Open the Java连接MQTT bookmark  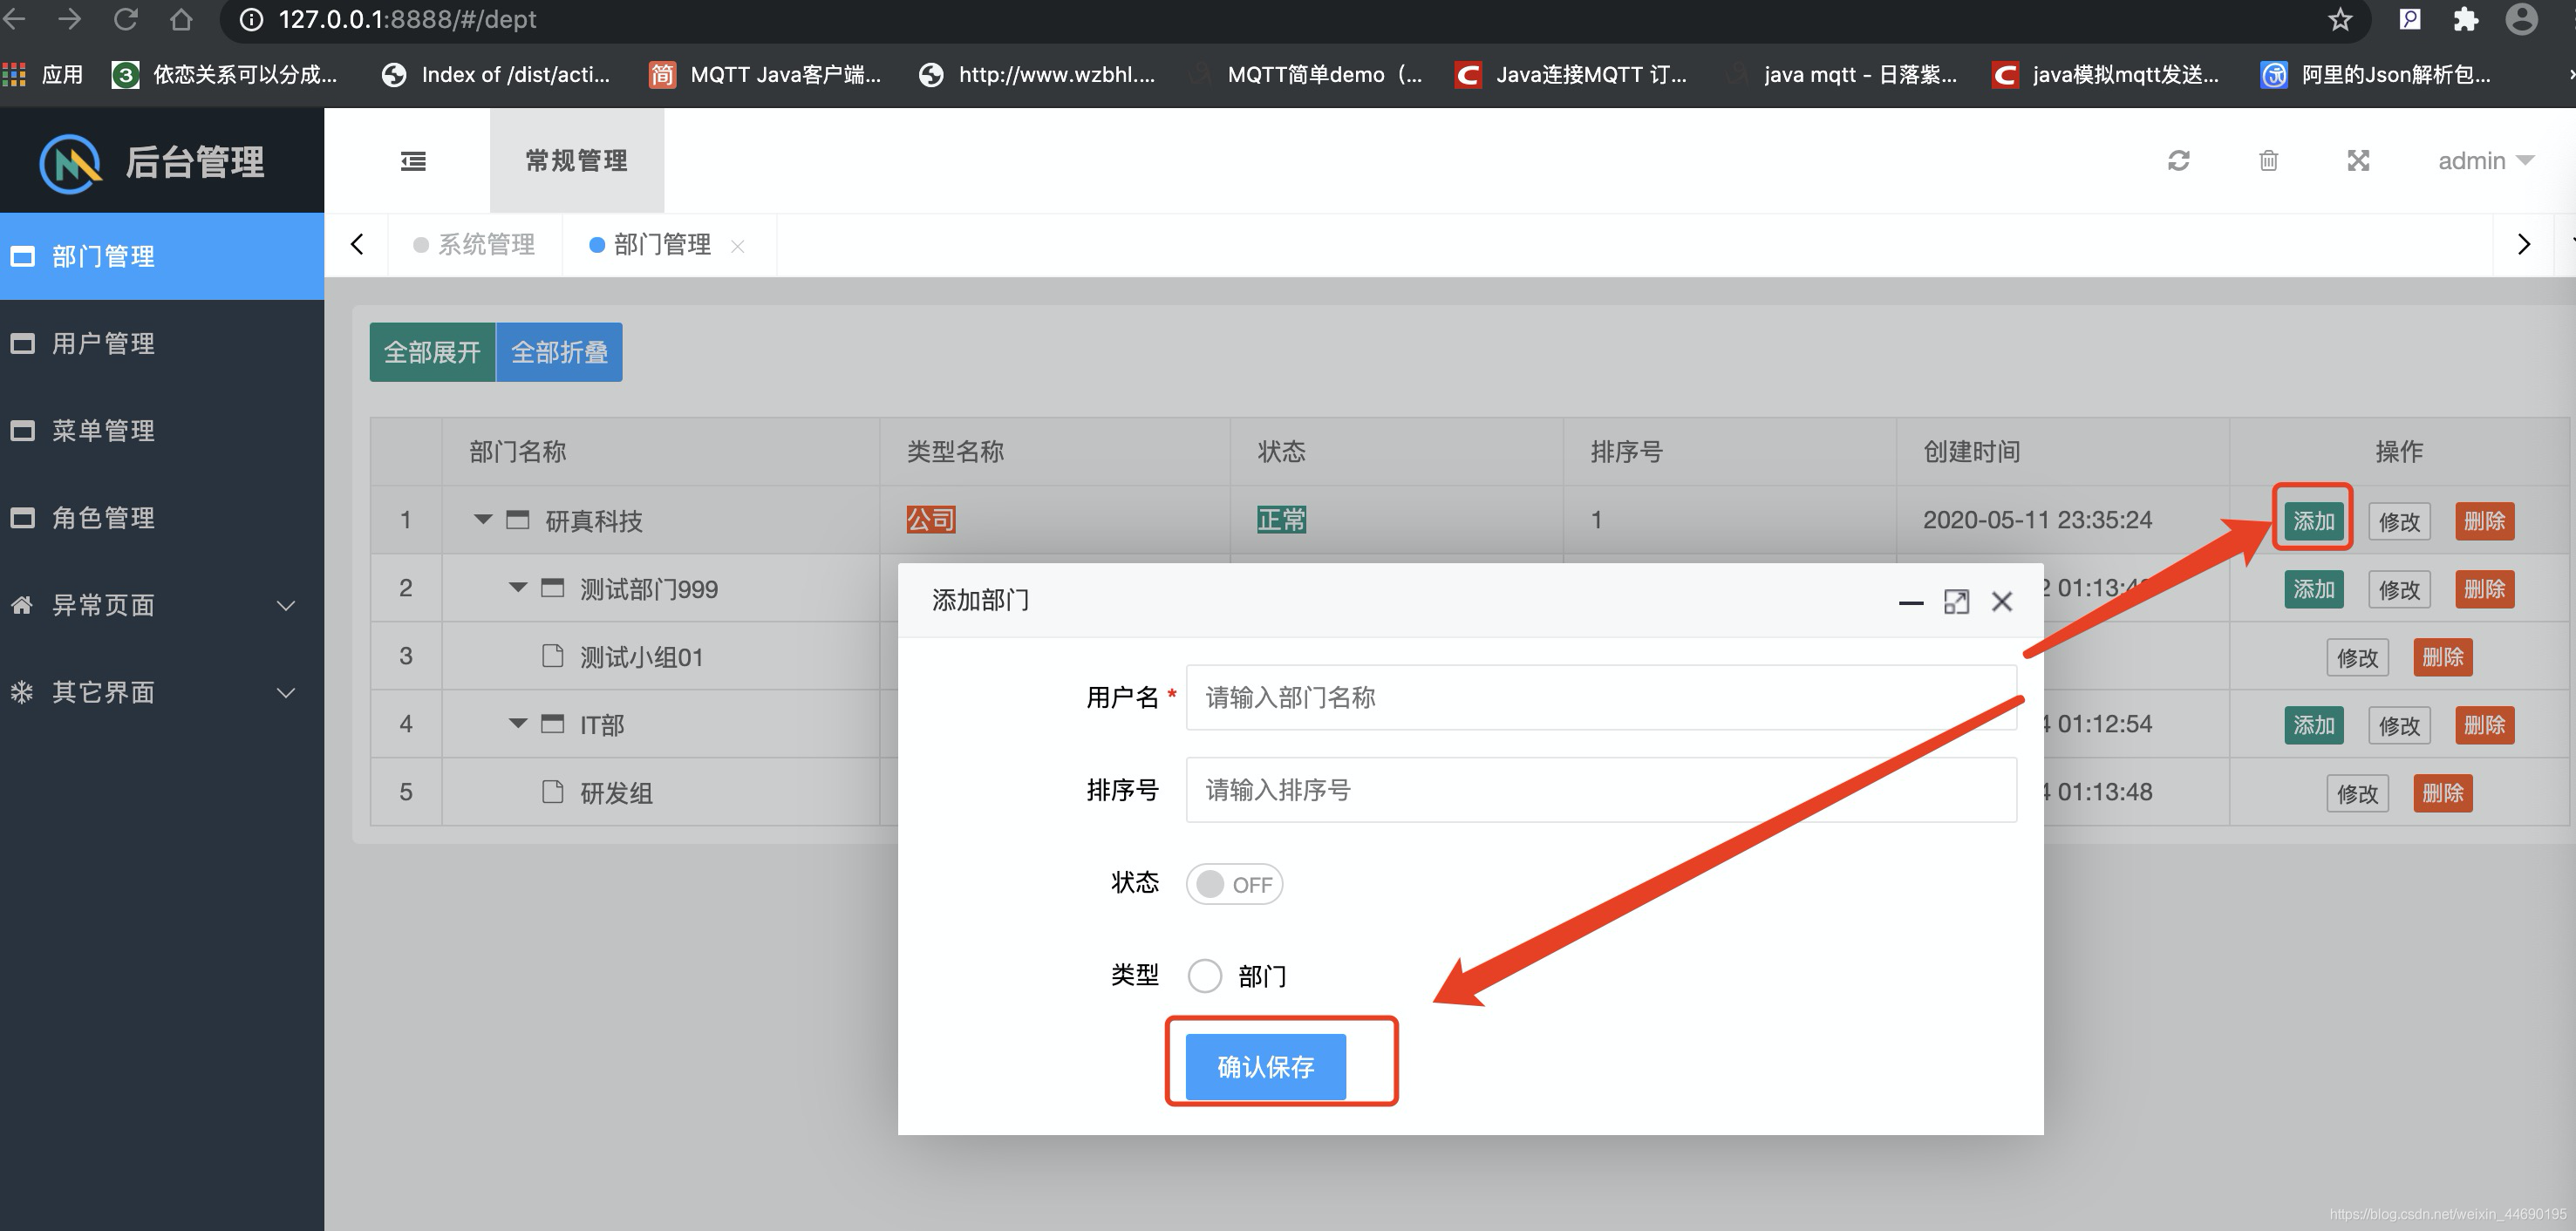point(1571,74)
